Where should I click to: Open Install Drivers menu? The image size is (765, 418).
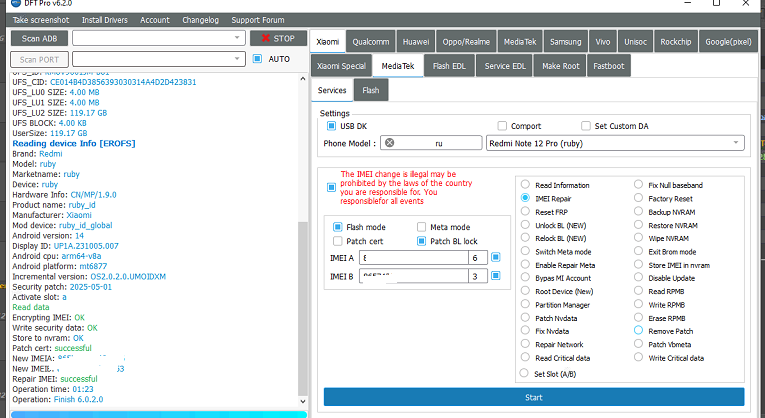104,20
